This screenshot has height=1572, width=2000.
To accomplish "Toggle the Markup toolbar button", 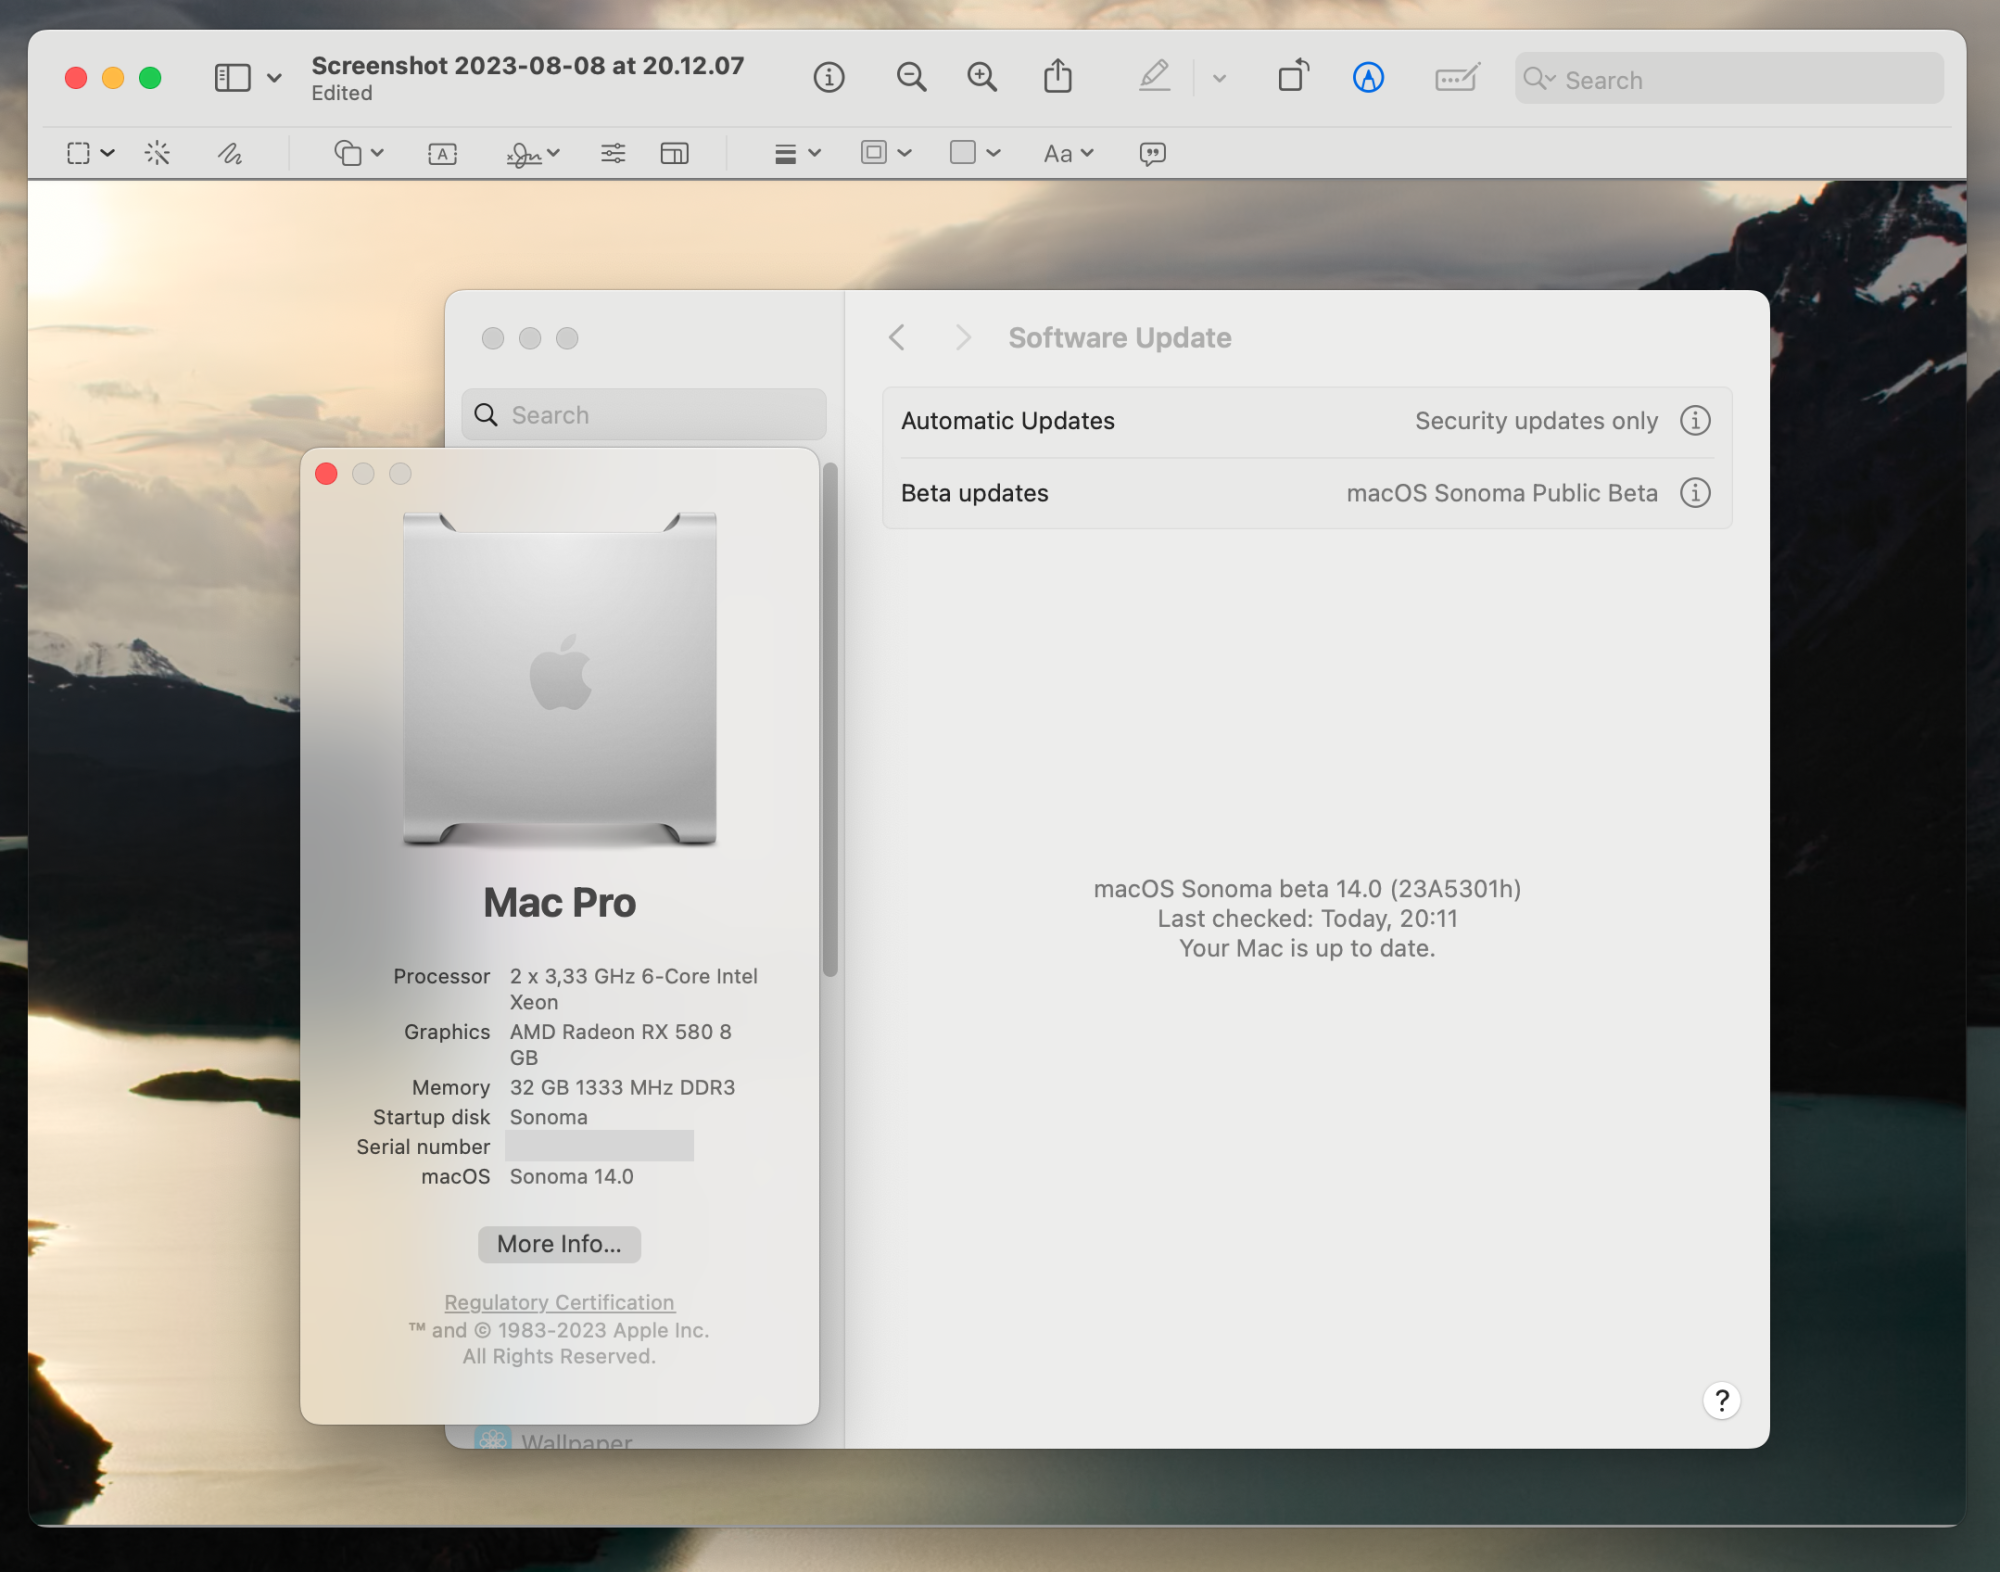I will (1367, 77).
